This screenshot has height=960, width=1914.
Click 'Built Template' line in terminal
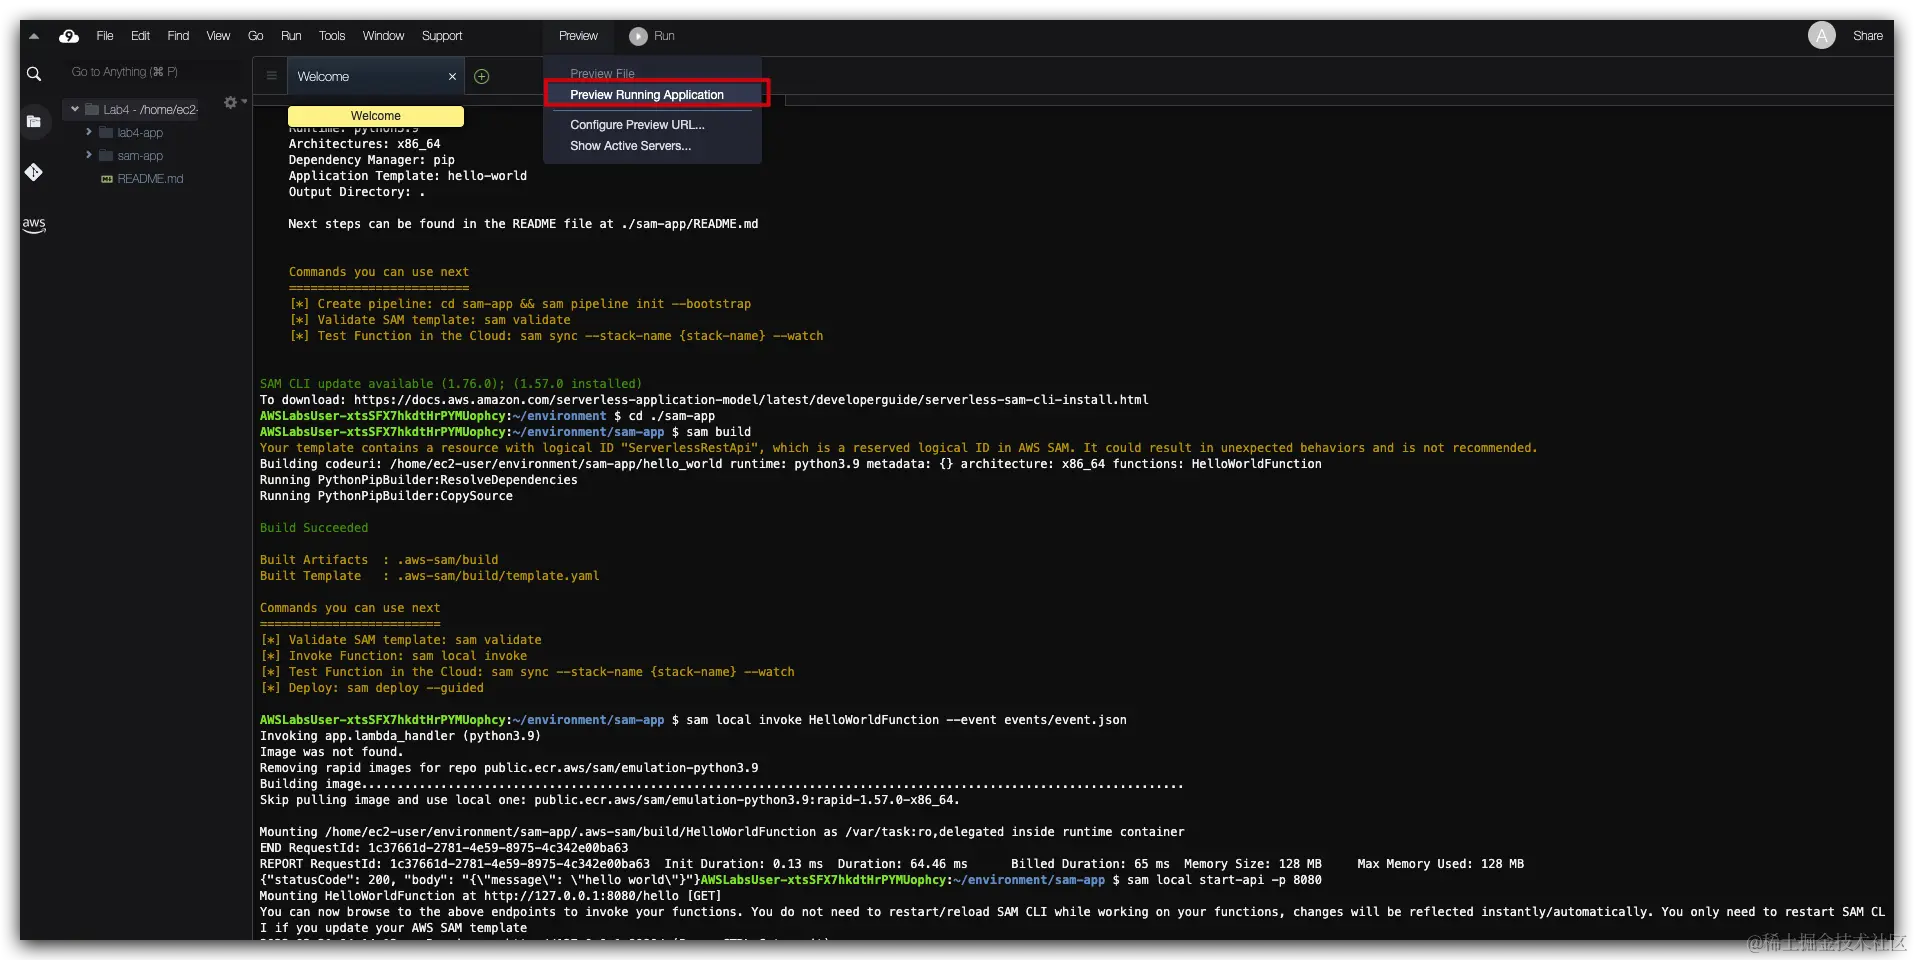(429, 576)
